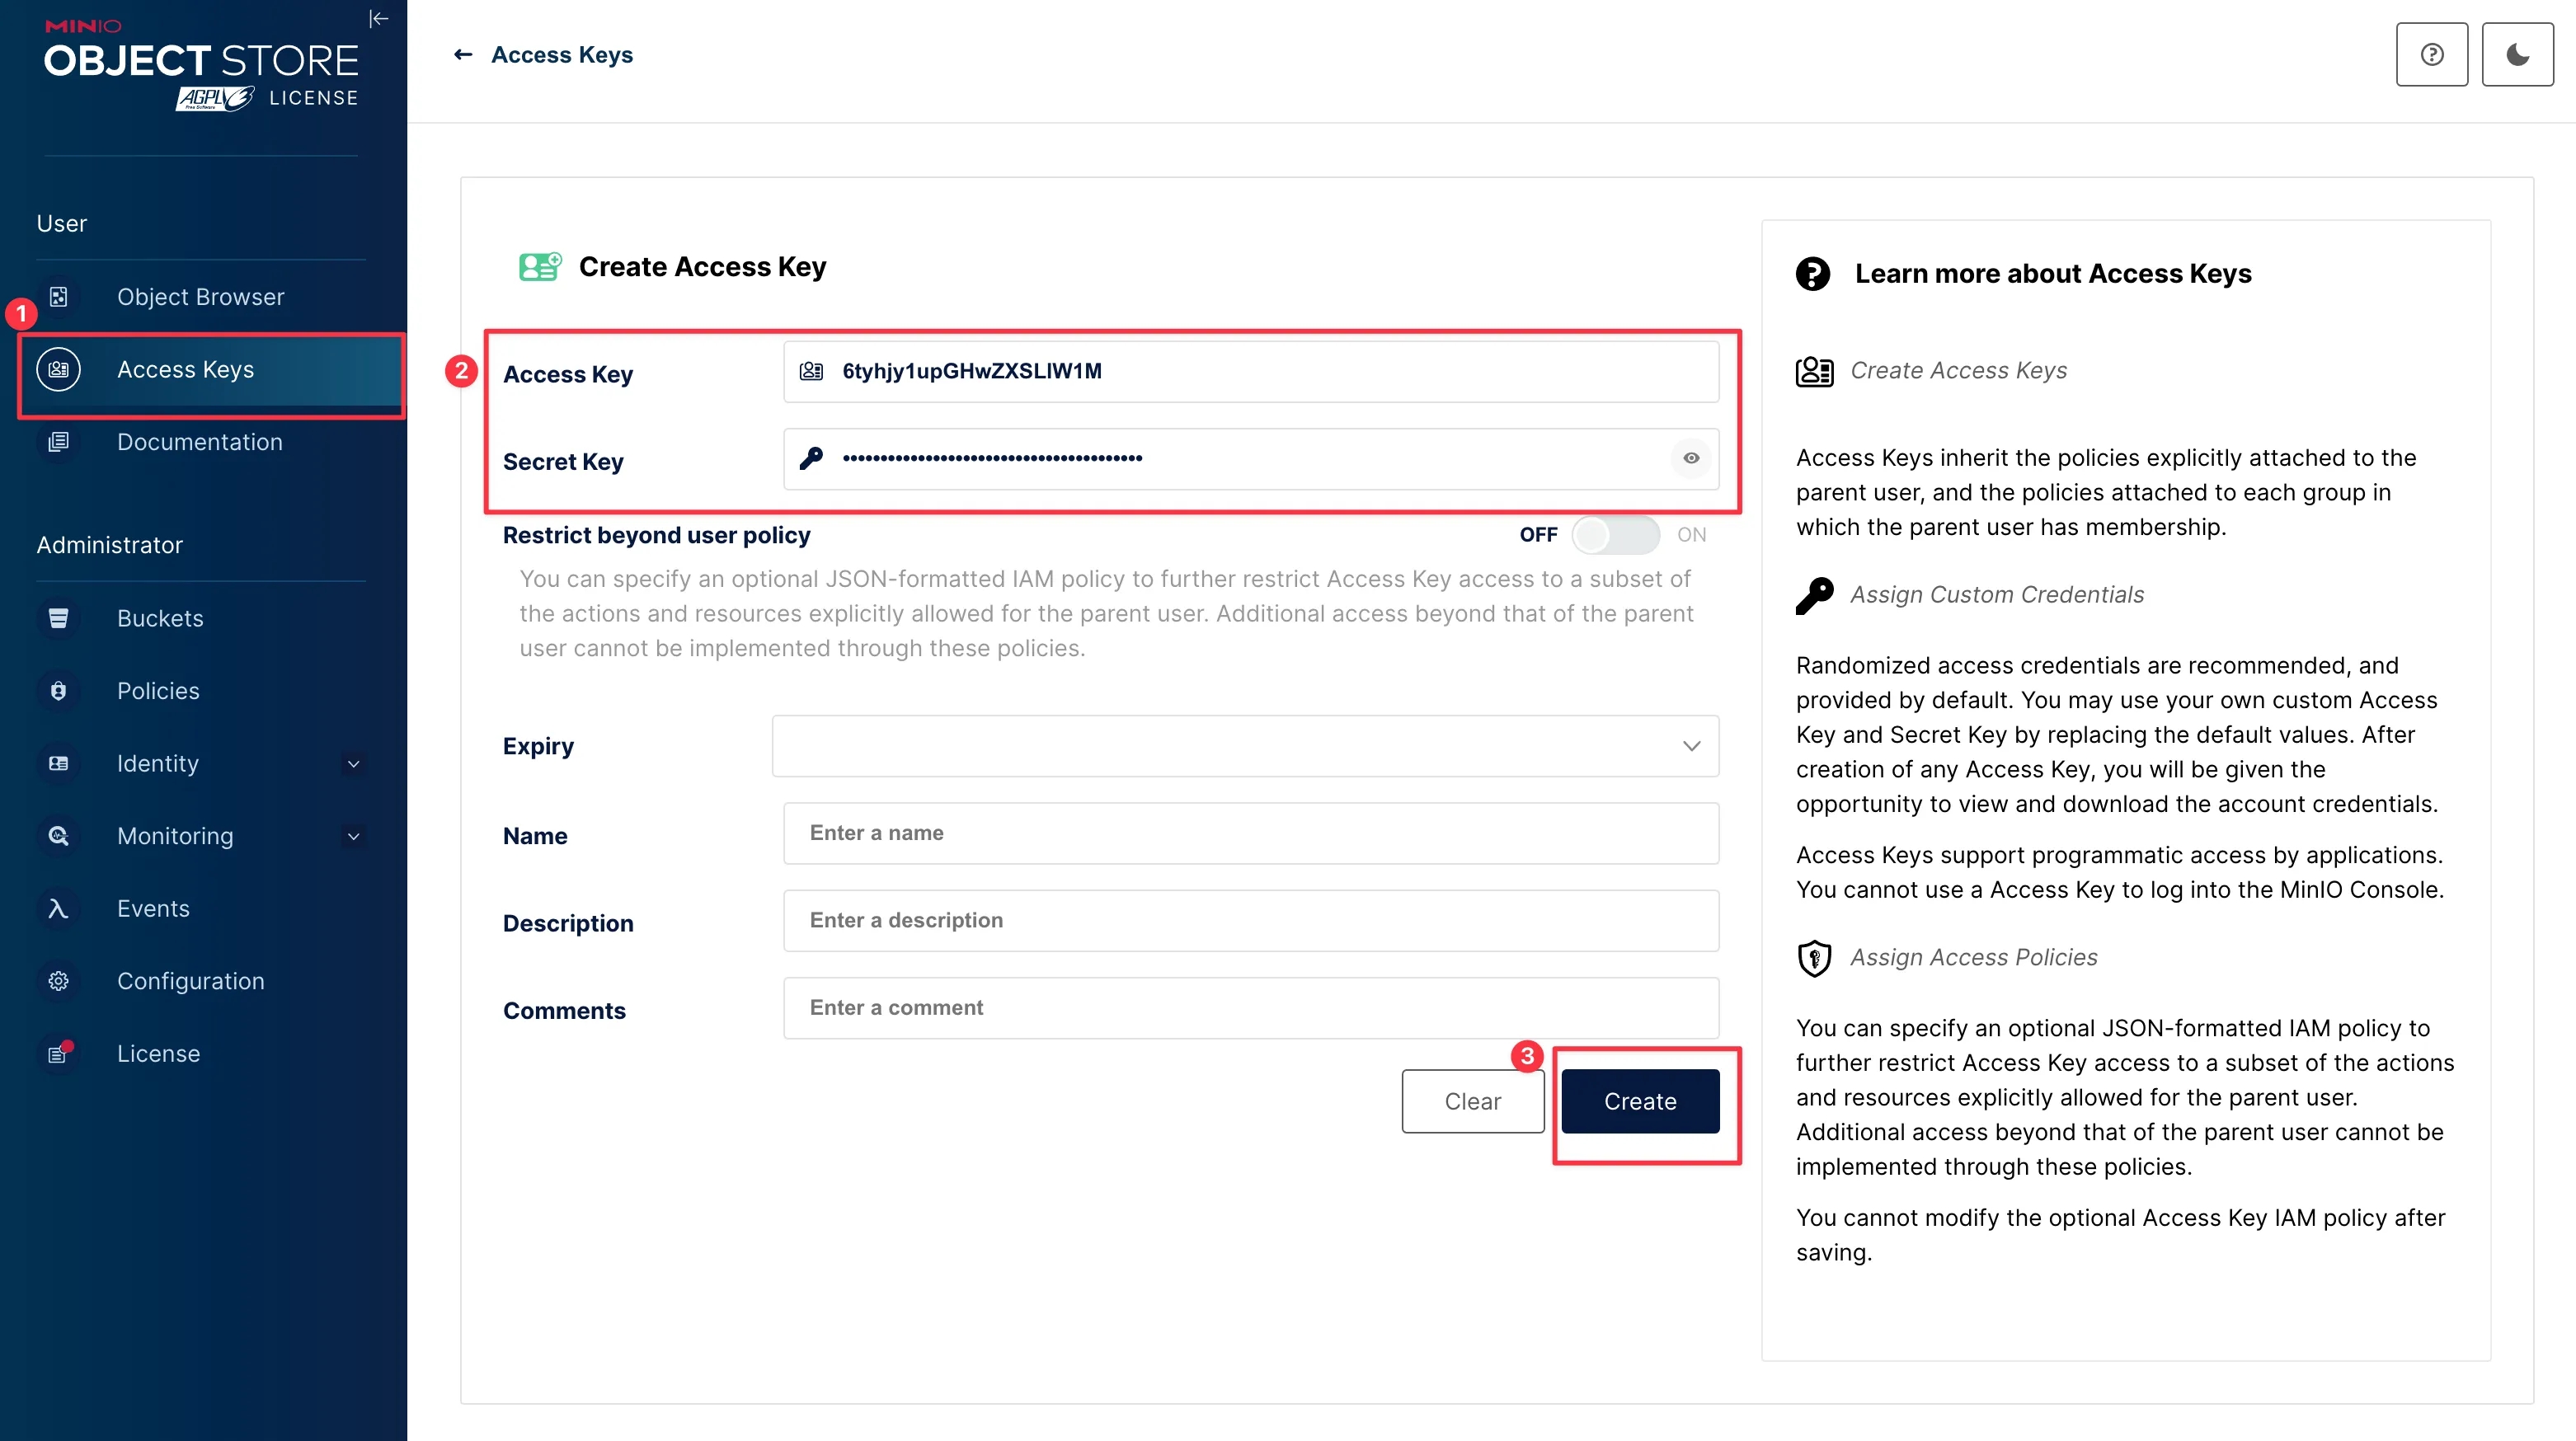
Task: Click the Enter a description field
Action: 1250,920
